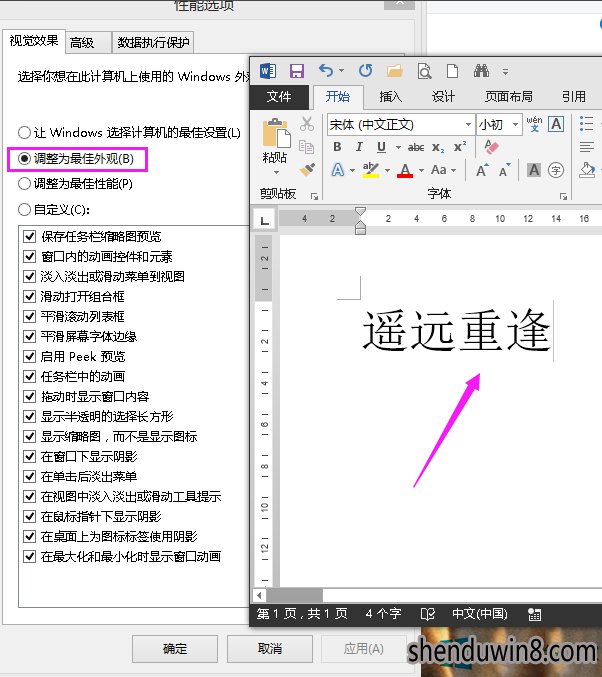This screenshot has height=677, width=602.
Task: Click the character border A icon
Action: [556, 124]
